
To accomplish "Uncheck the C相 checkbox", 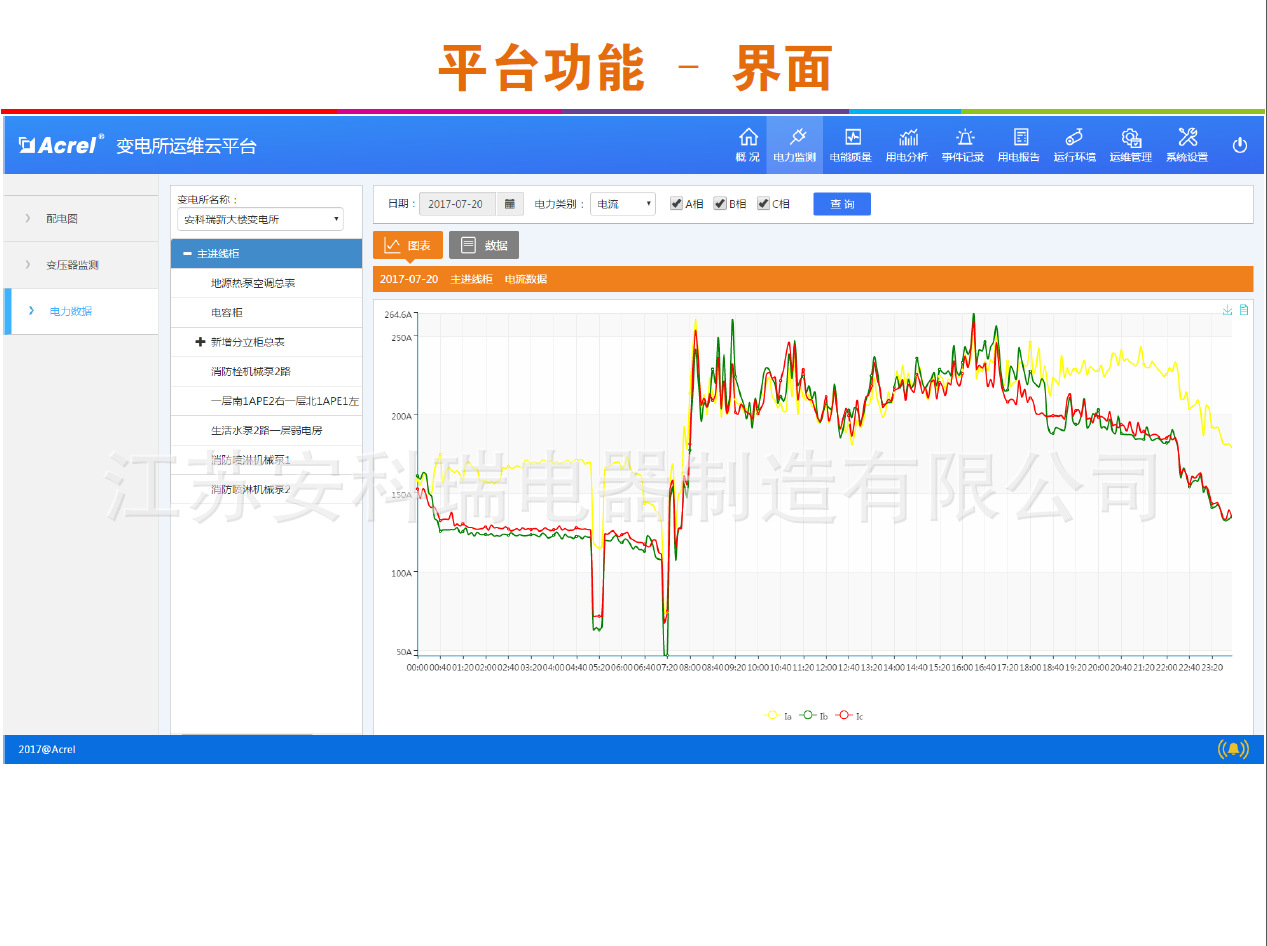I will pyautogui.click(x=763, y=204).
